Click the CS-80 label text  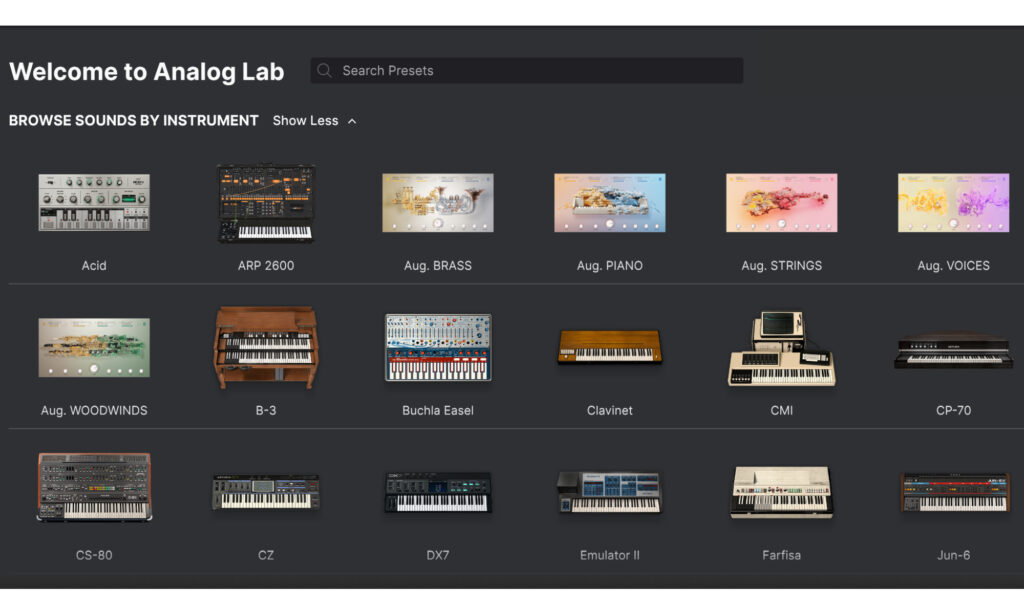(x=94, y=555)
